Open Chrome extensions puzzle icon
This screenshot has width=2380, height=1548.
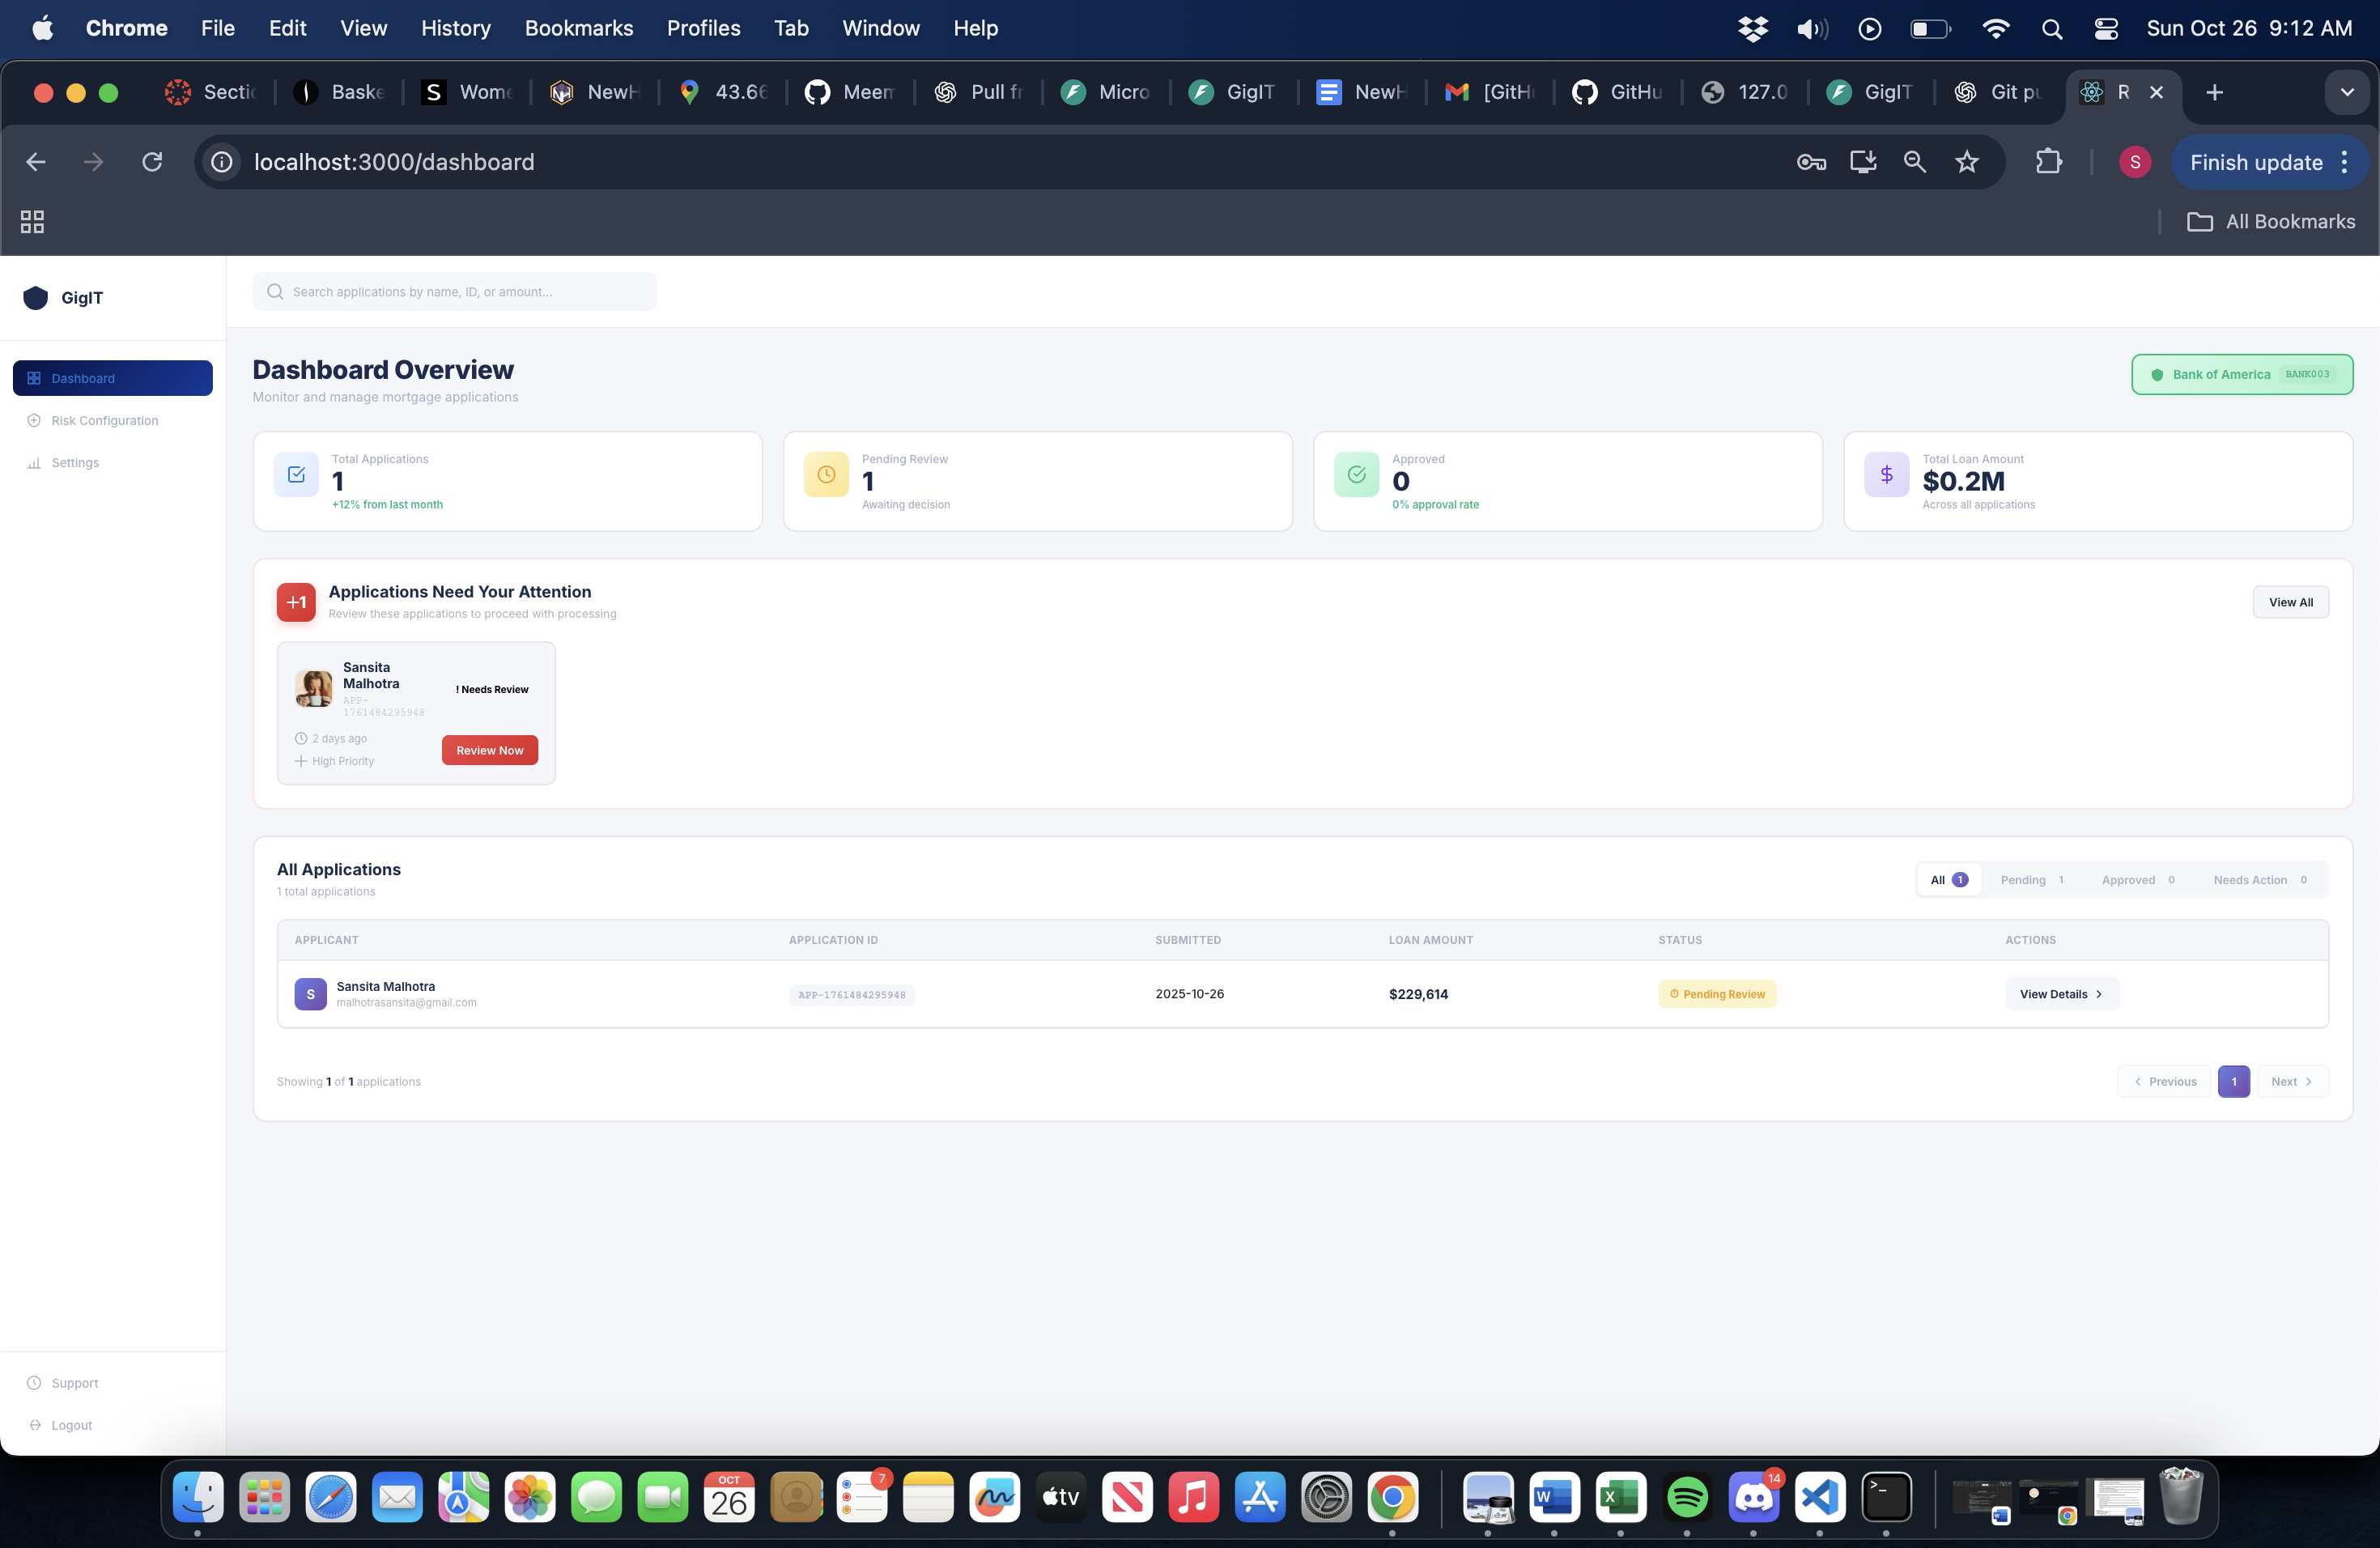2048,162
